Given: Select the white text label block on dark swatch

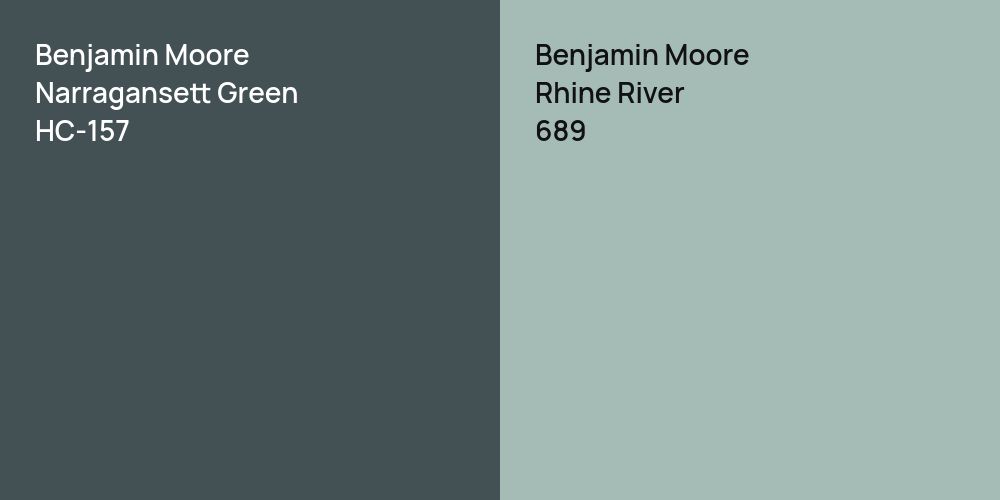Looking at the screenshot, I should 166,93.
